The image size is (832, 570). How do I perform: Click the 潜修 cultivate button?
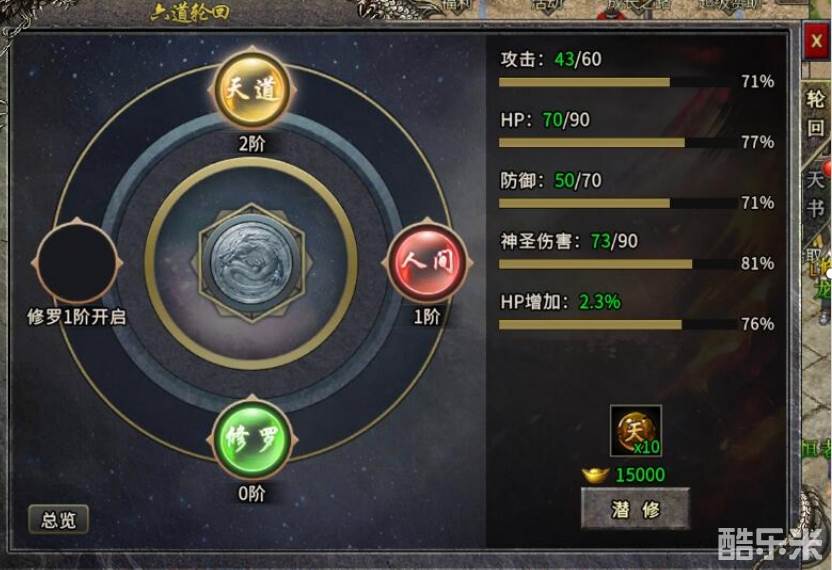635,508
